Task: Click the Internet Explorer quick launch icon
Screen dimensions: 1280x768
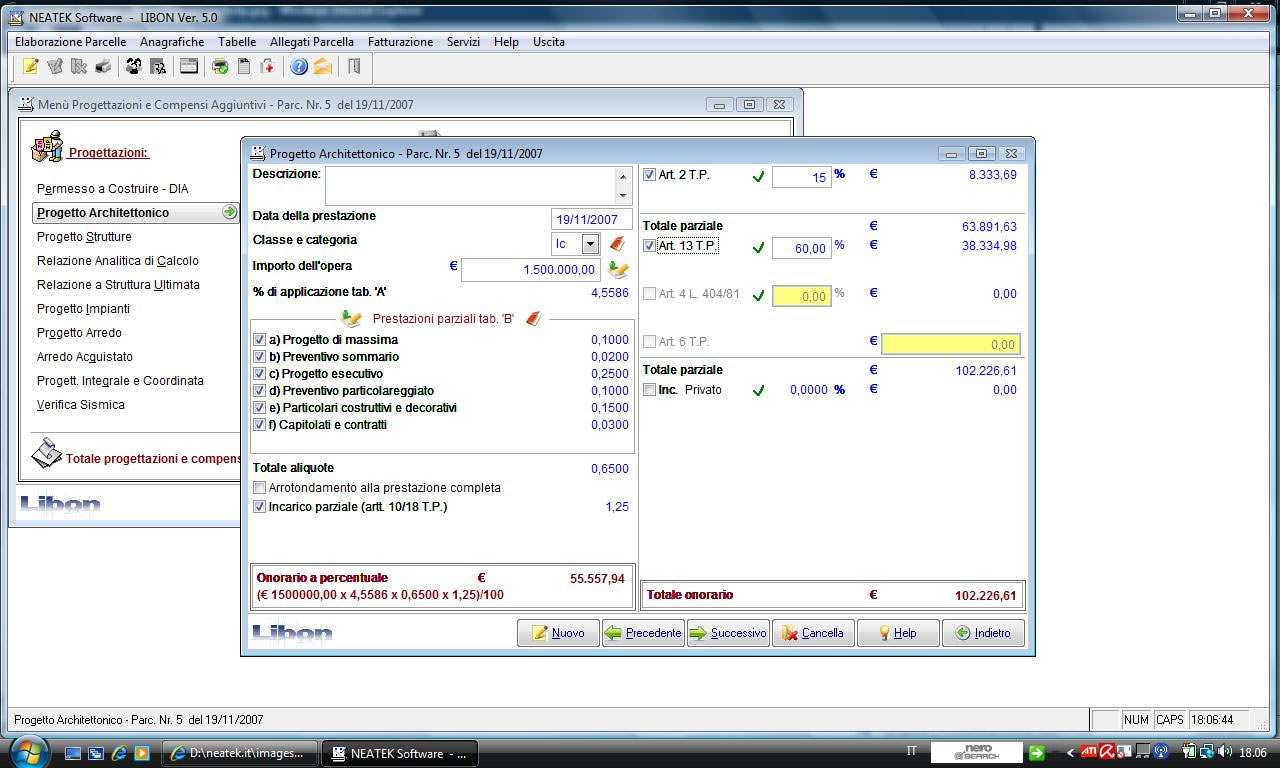Action: pos(119,753)
